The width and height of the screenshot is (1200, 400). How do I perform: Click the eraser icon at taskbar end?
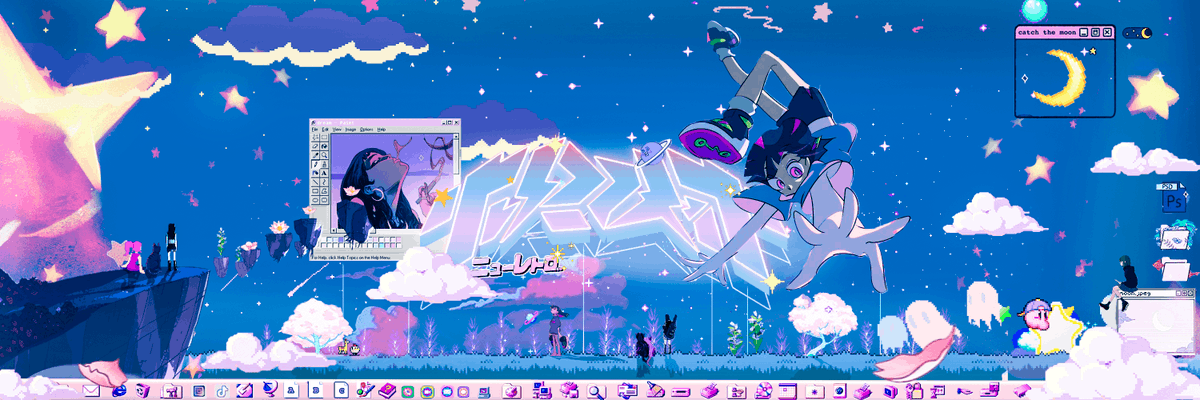click(x=1023, y=389)
